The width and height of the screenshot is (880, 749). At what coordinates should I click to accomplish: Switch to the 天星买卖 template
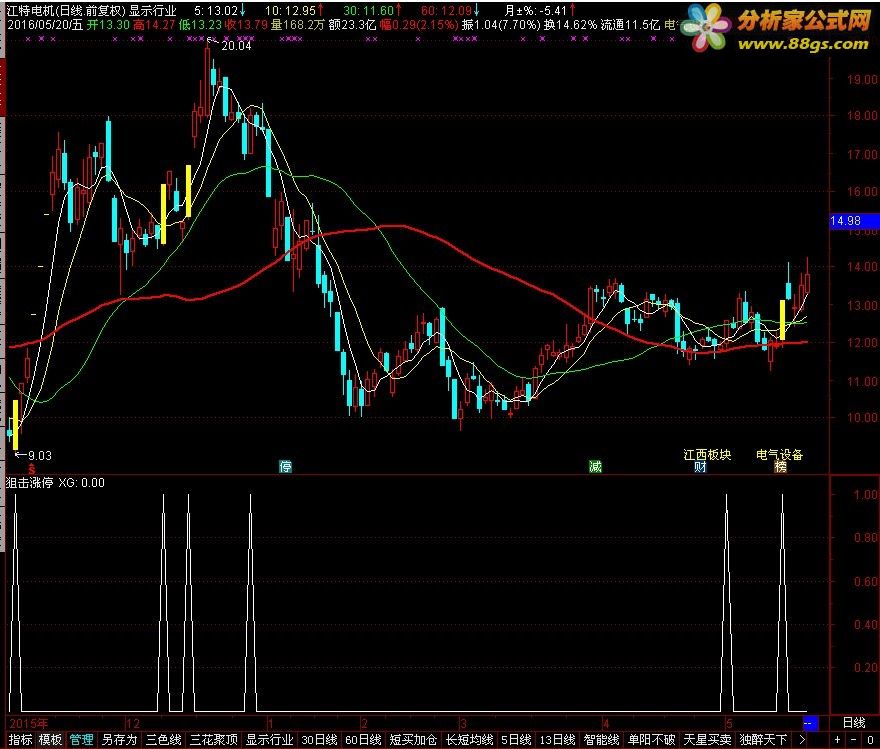click(x=707, y=739)
